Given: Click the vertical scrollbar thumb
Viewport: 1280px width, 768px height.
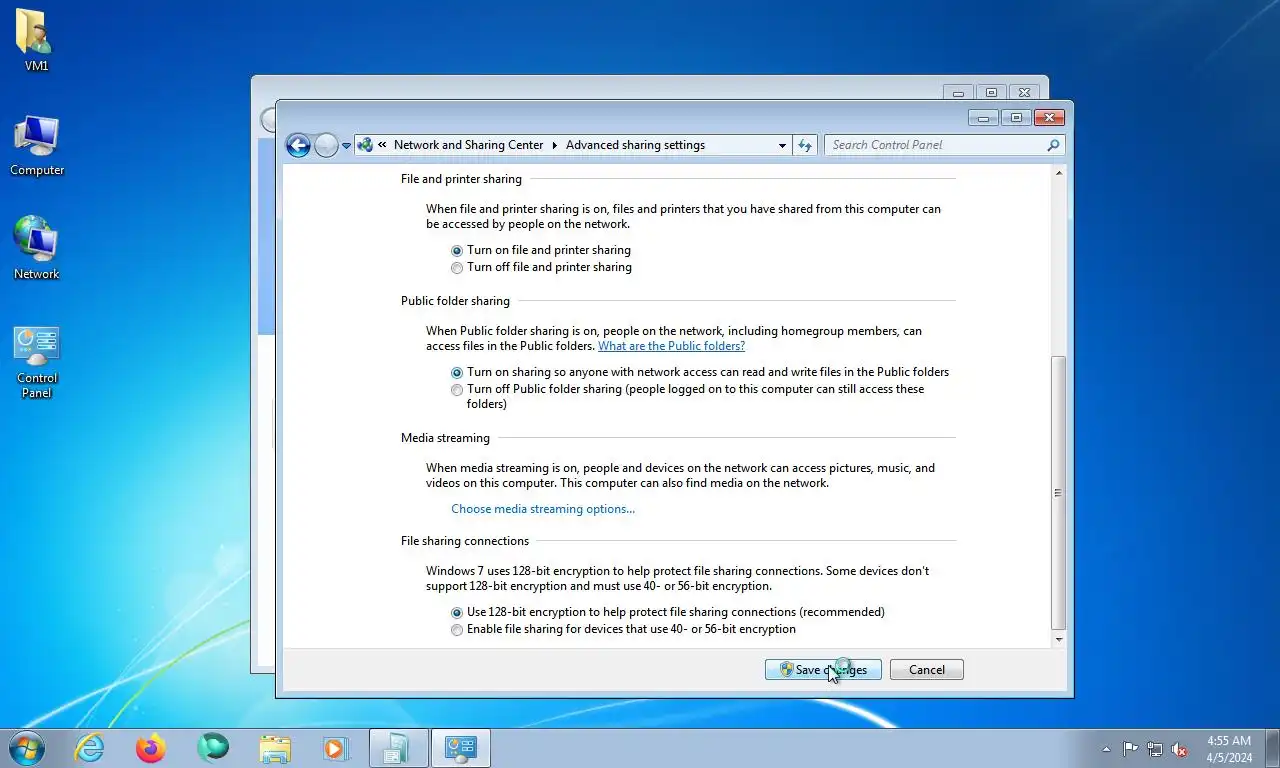Looking at the screenshot, I should pos(1059,492).
